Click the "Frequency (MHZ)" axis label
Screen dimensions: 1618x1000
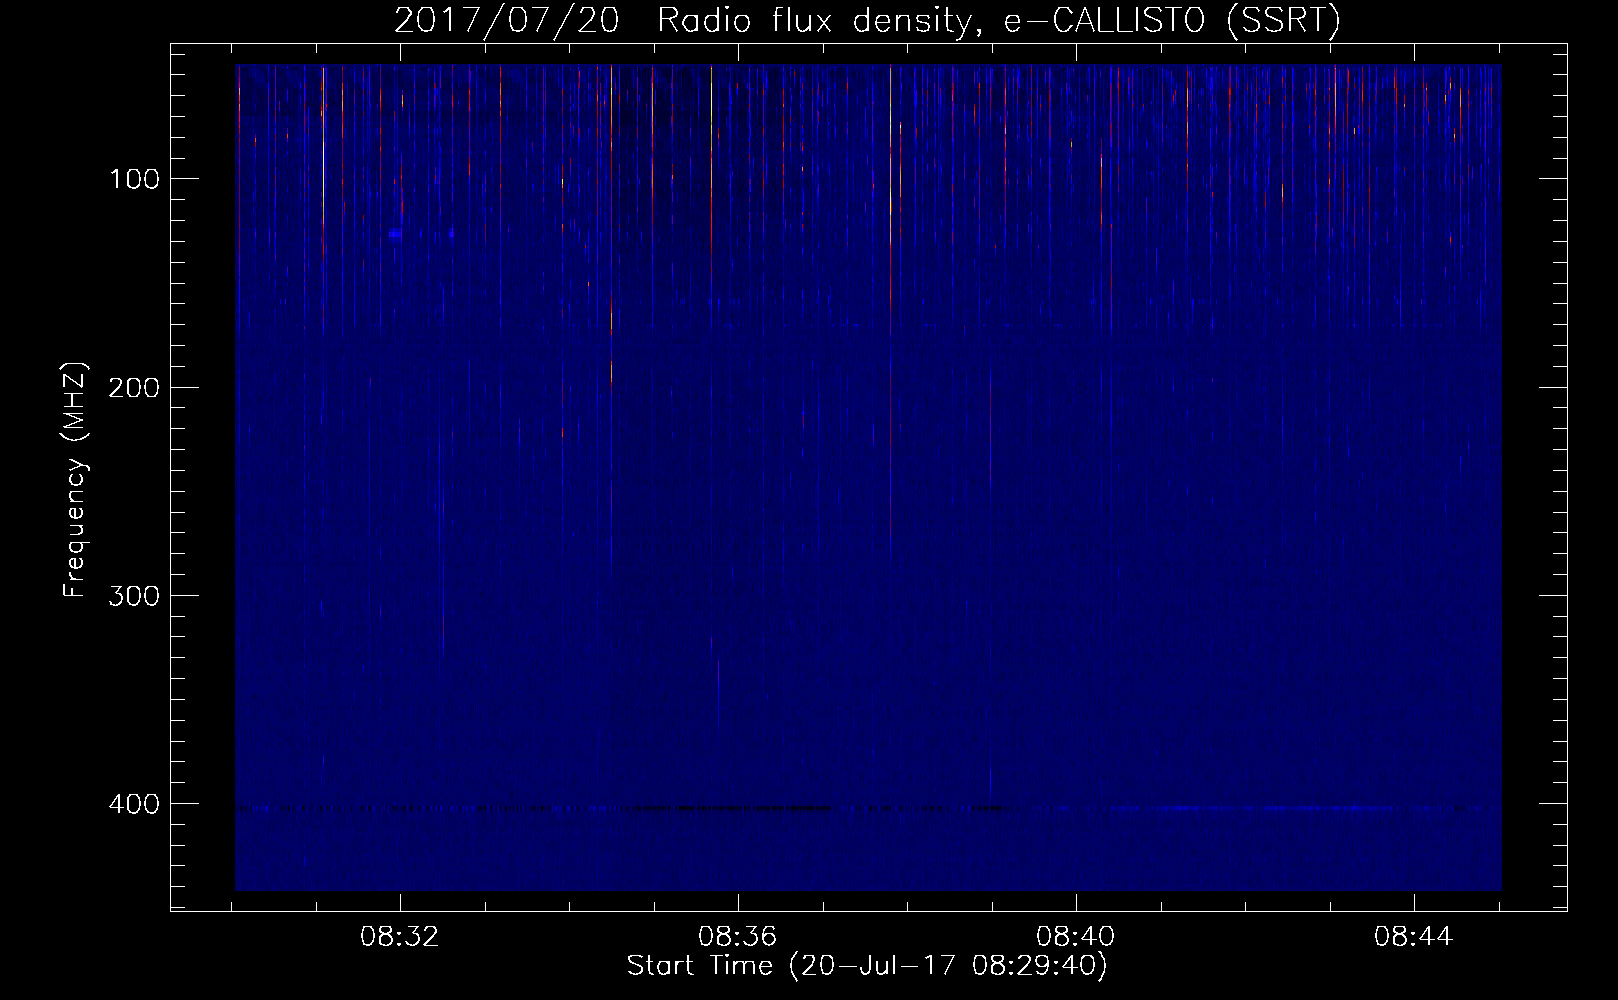pyautogui.click(x=75, y=479)
